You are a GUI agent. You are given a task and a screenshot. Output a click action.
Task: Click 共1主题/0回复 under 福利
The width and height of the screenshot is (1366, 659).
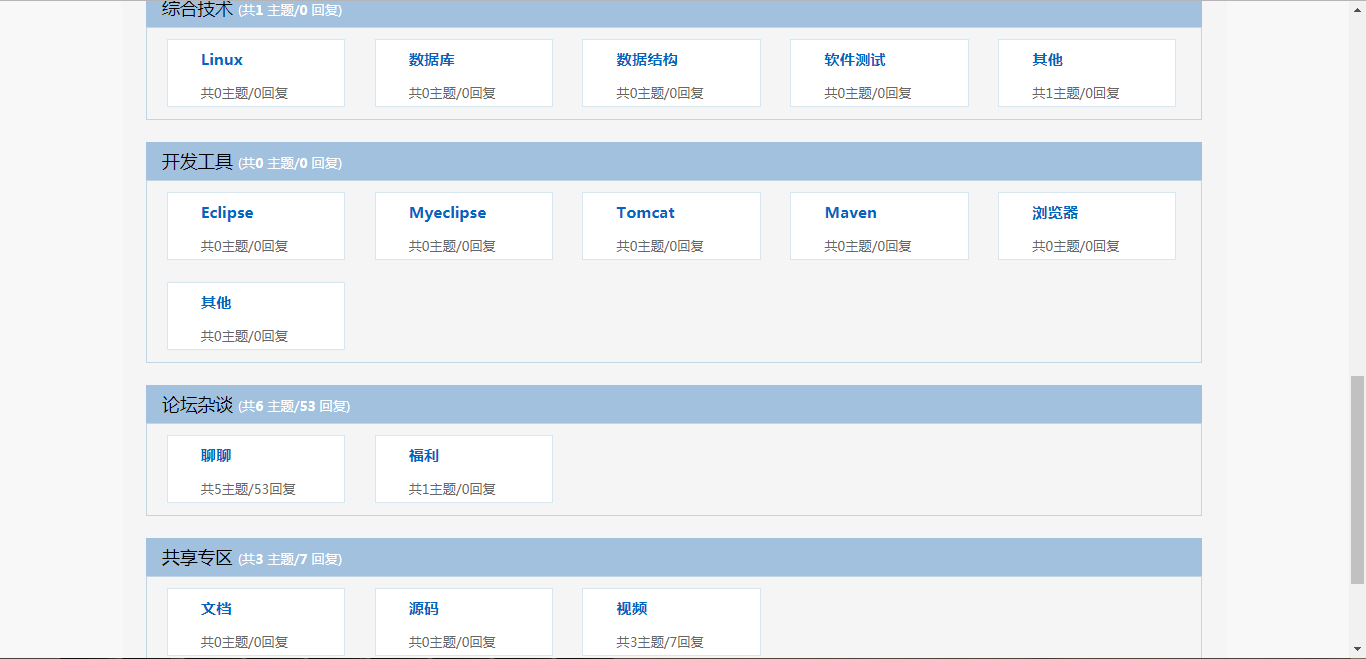click(452, 489)
